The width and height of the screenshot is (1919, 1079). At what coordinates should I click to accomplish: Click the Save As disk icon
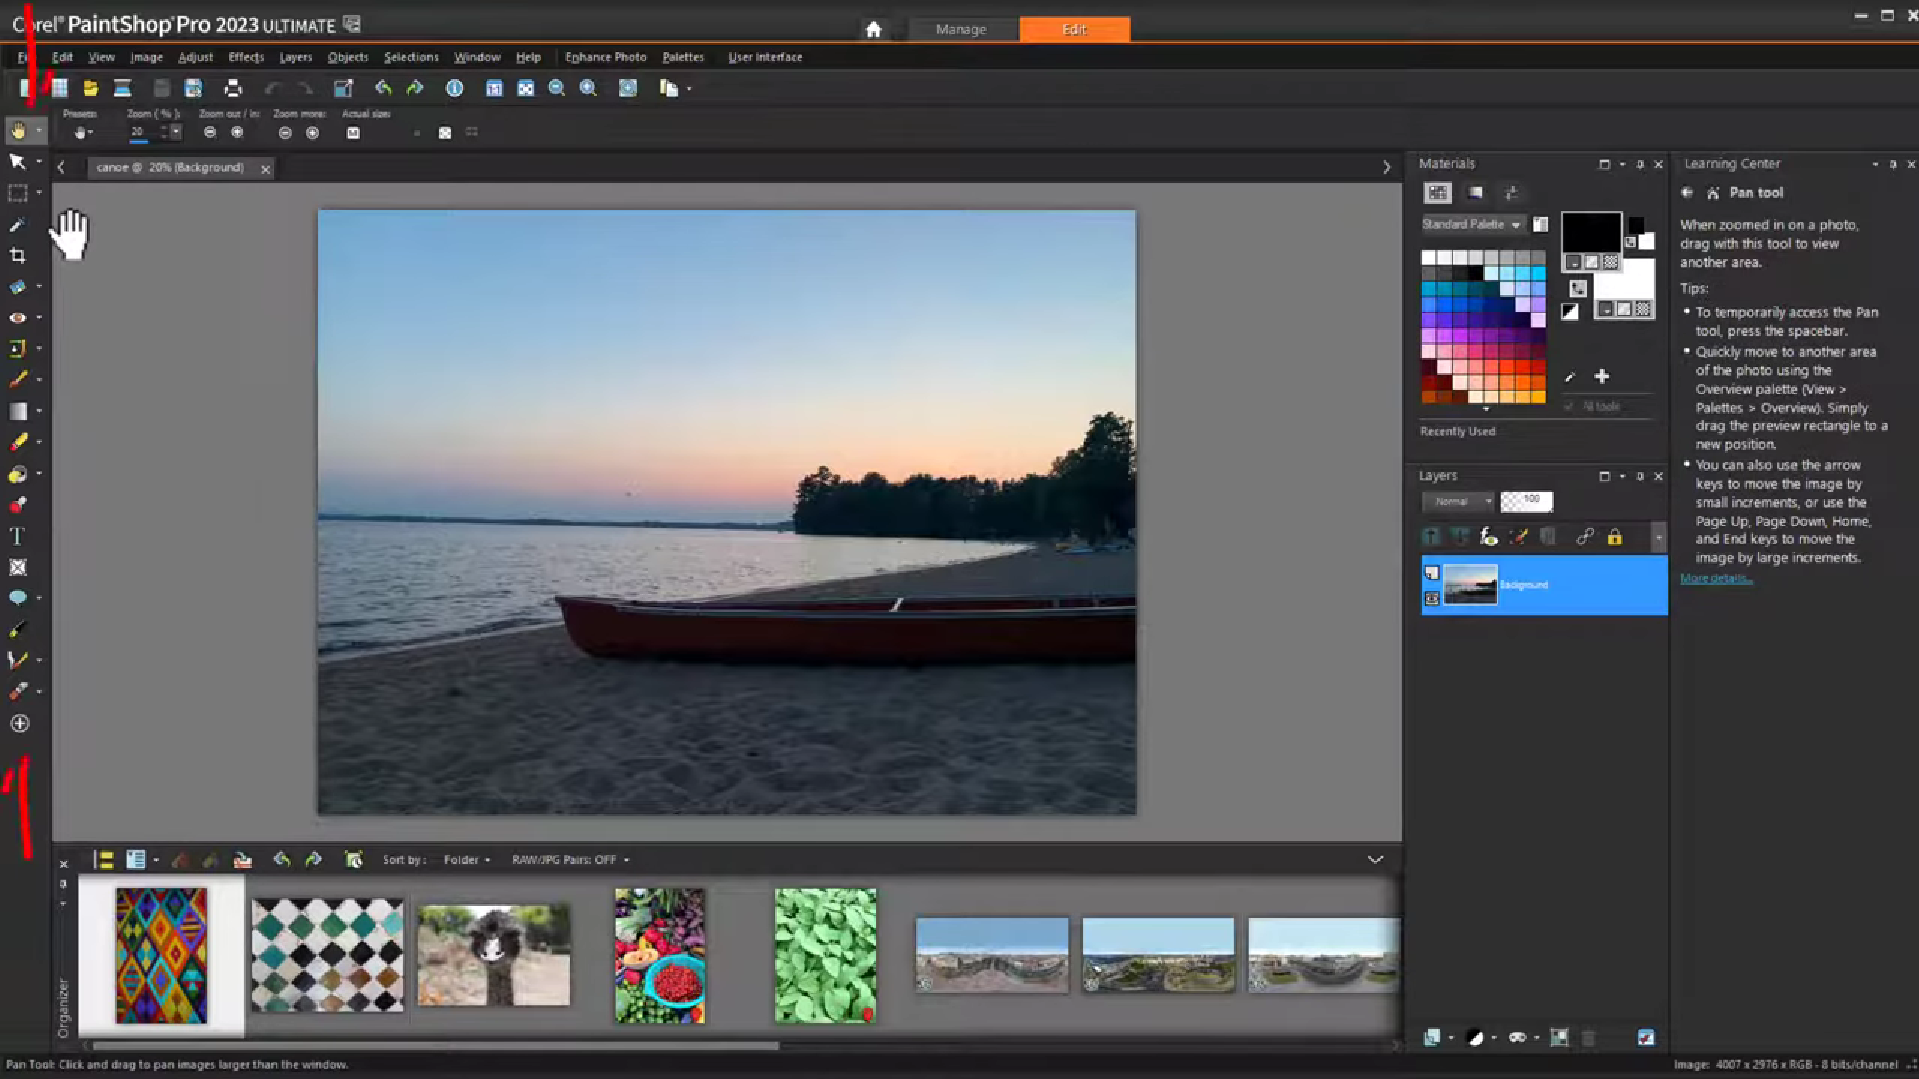pyautogui.click(x=194, y=88)
